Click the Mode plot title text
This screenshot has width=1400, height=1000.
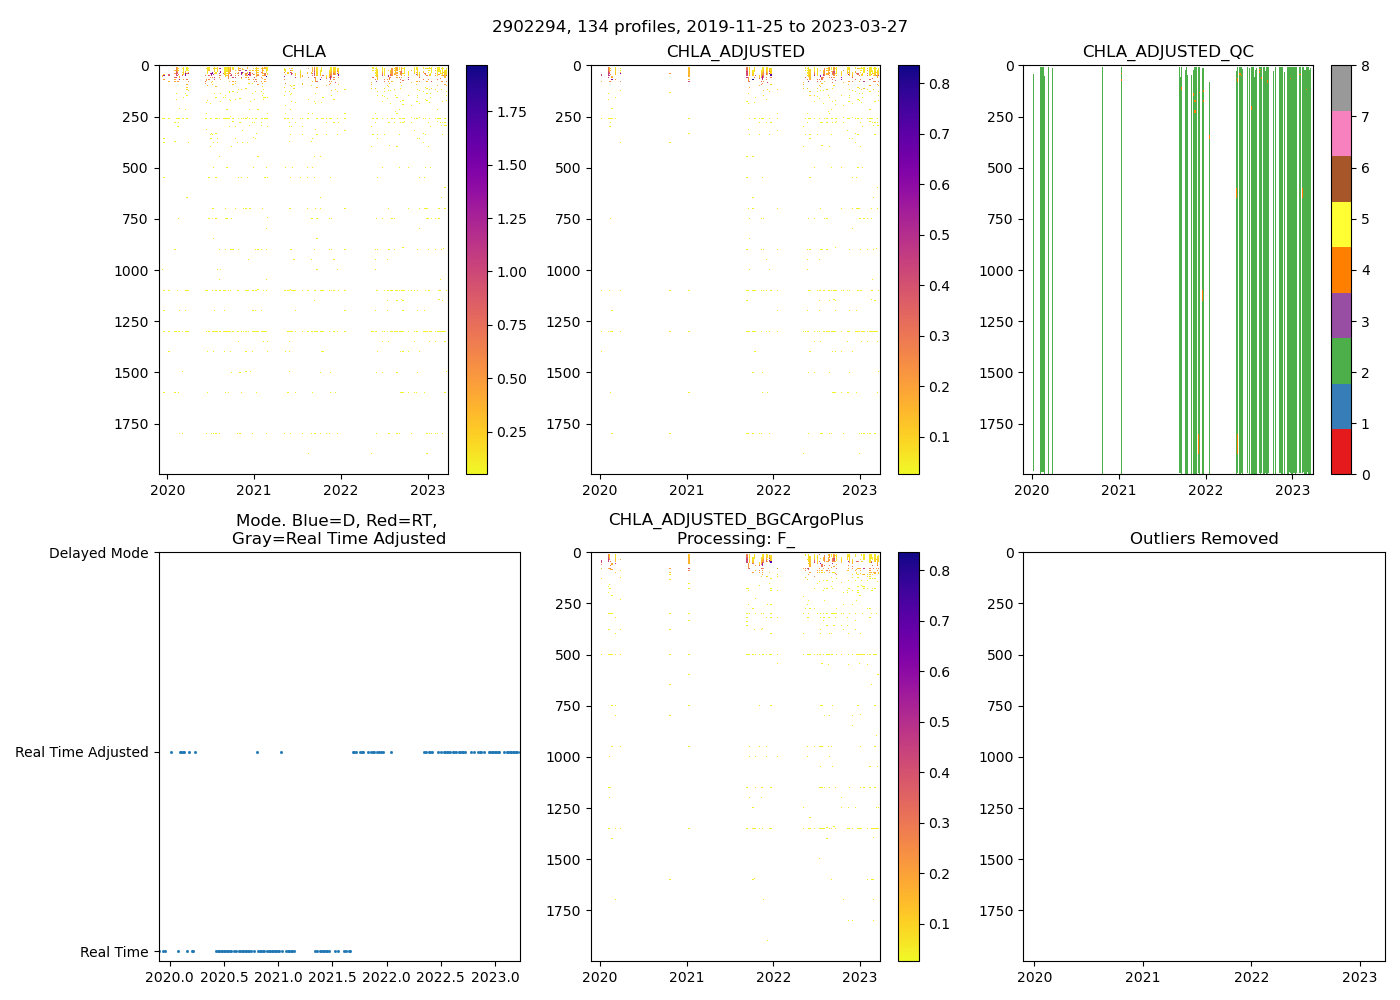(338, 530)
